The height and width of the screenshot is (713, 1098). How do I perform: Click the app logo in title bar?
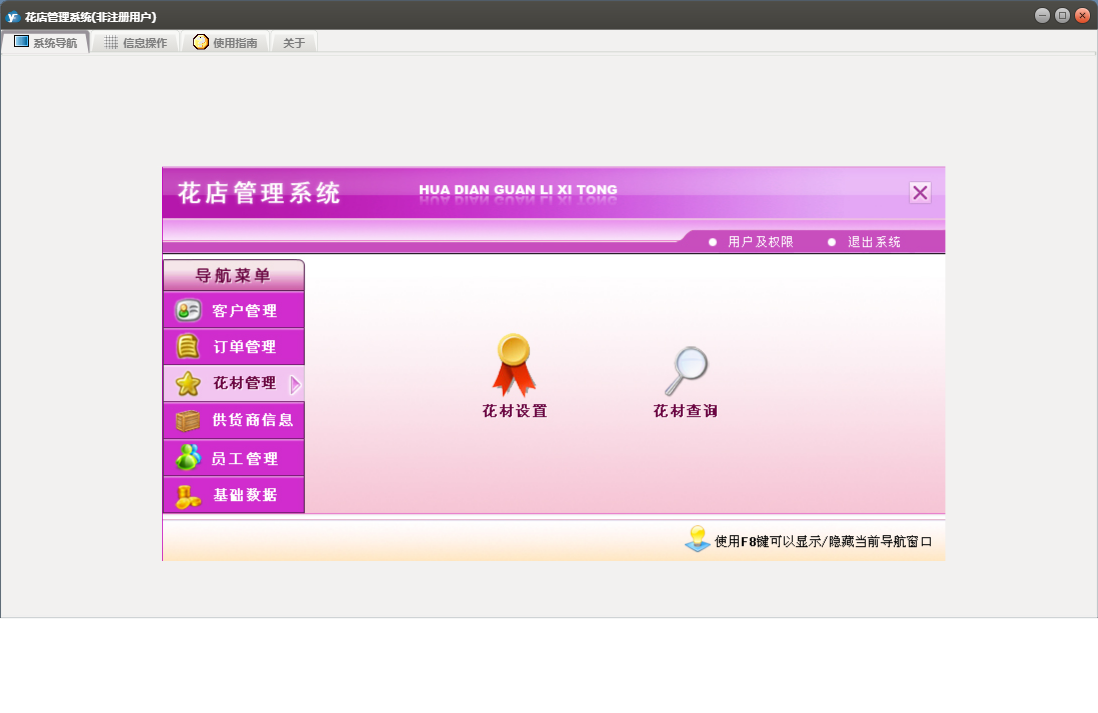click(13, 17)
